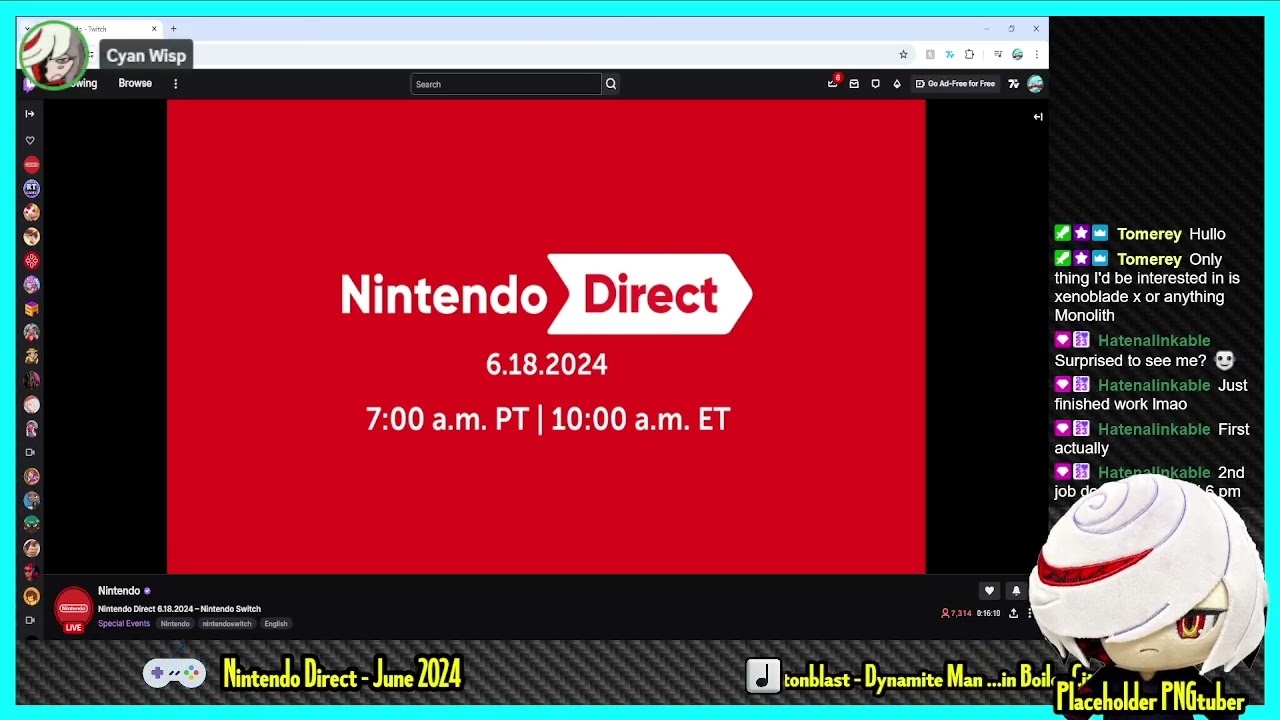This screenshot has height=720, width=1280.
Task: Click the nintendoswitch tag
Action: pyautogui.click(x=227, y=624)
